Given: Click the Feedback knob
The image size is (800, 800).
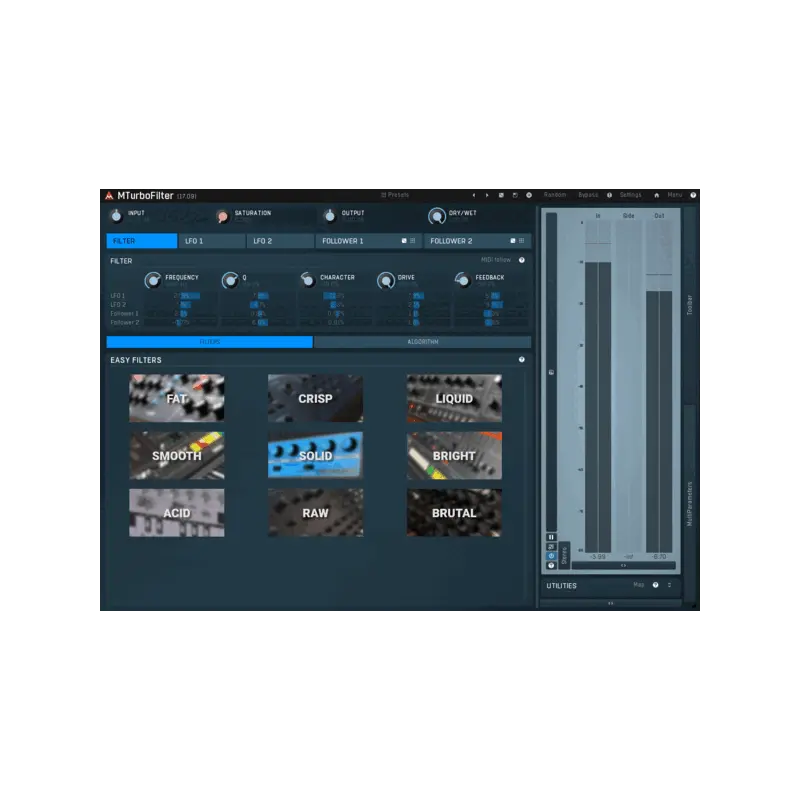Looking at the screenshot, I should point(463,281).
